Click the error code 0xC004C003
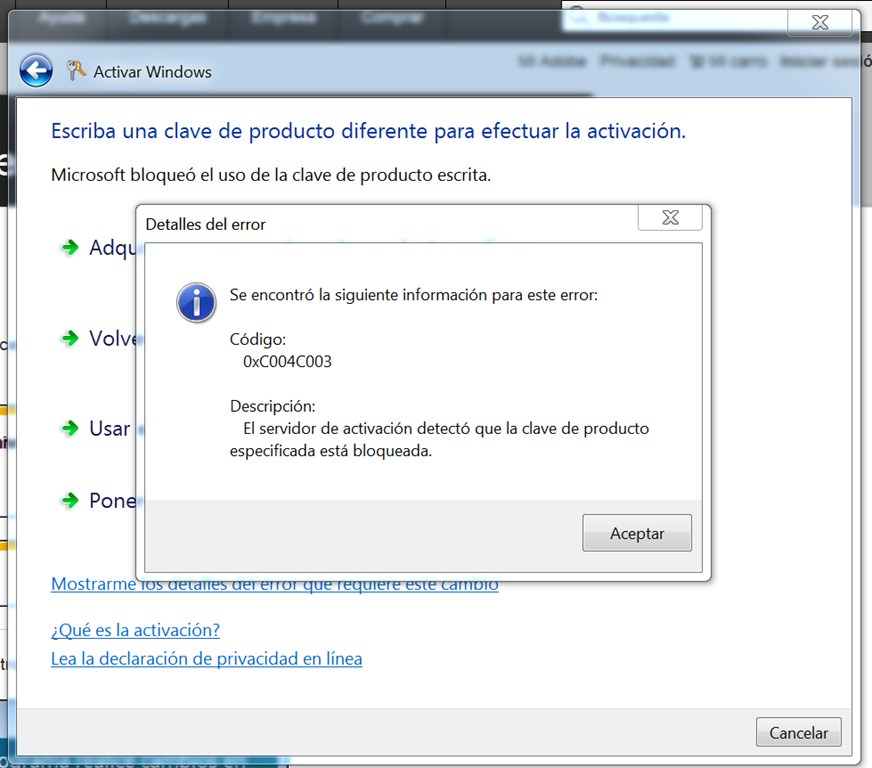872x768 pixels. [x=287, y=361]
